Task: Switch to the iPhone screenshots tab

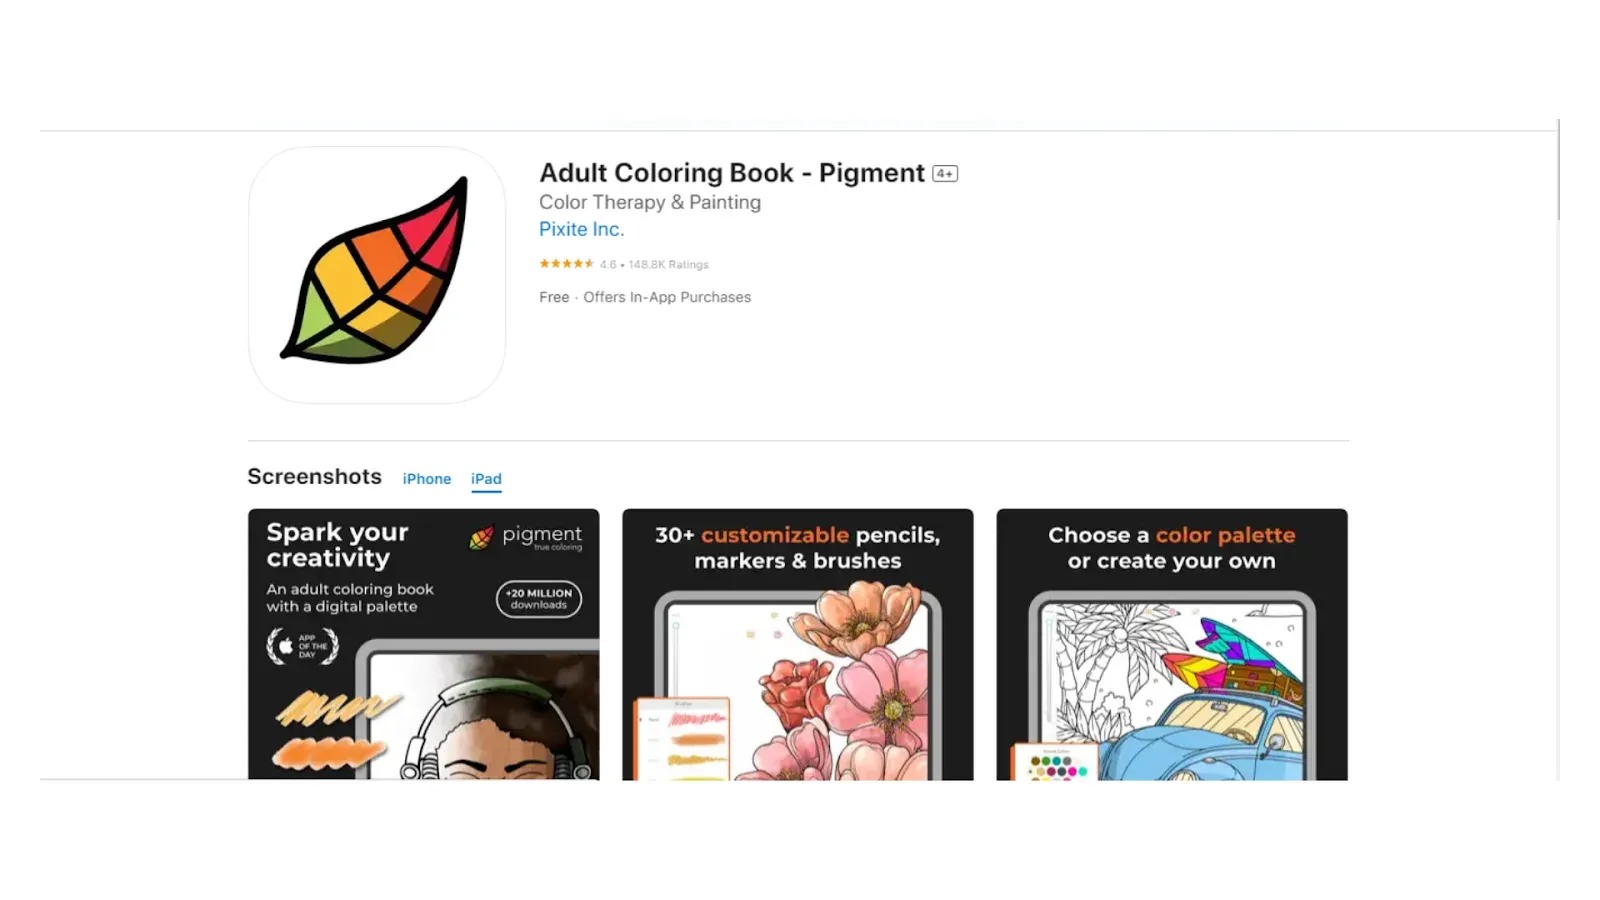Action: [427, 479]
